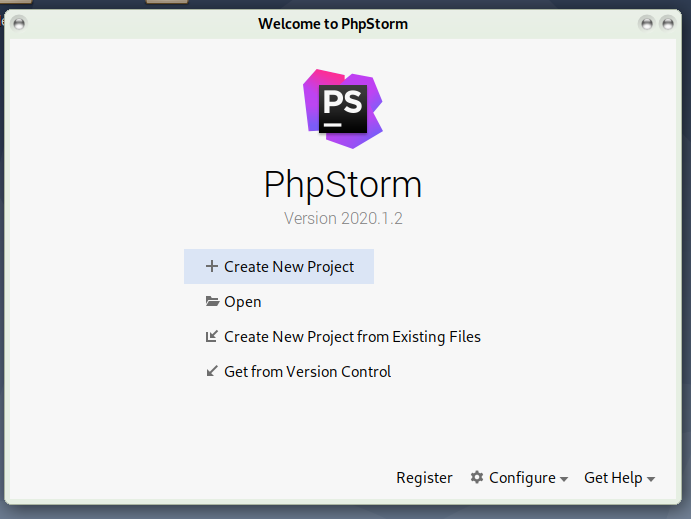
Task: Open the window menu button left of title
Action: (19, 23)
